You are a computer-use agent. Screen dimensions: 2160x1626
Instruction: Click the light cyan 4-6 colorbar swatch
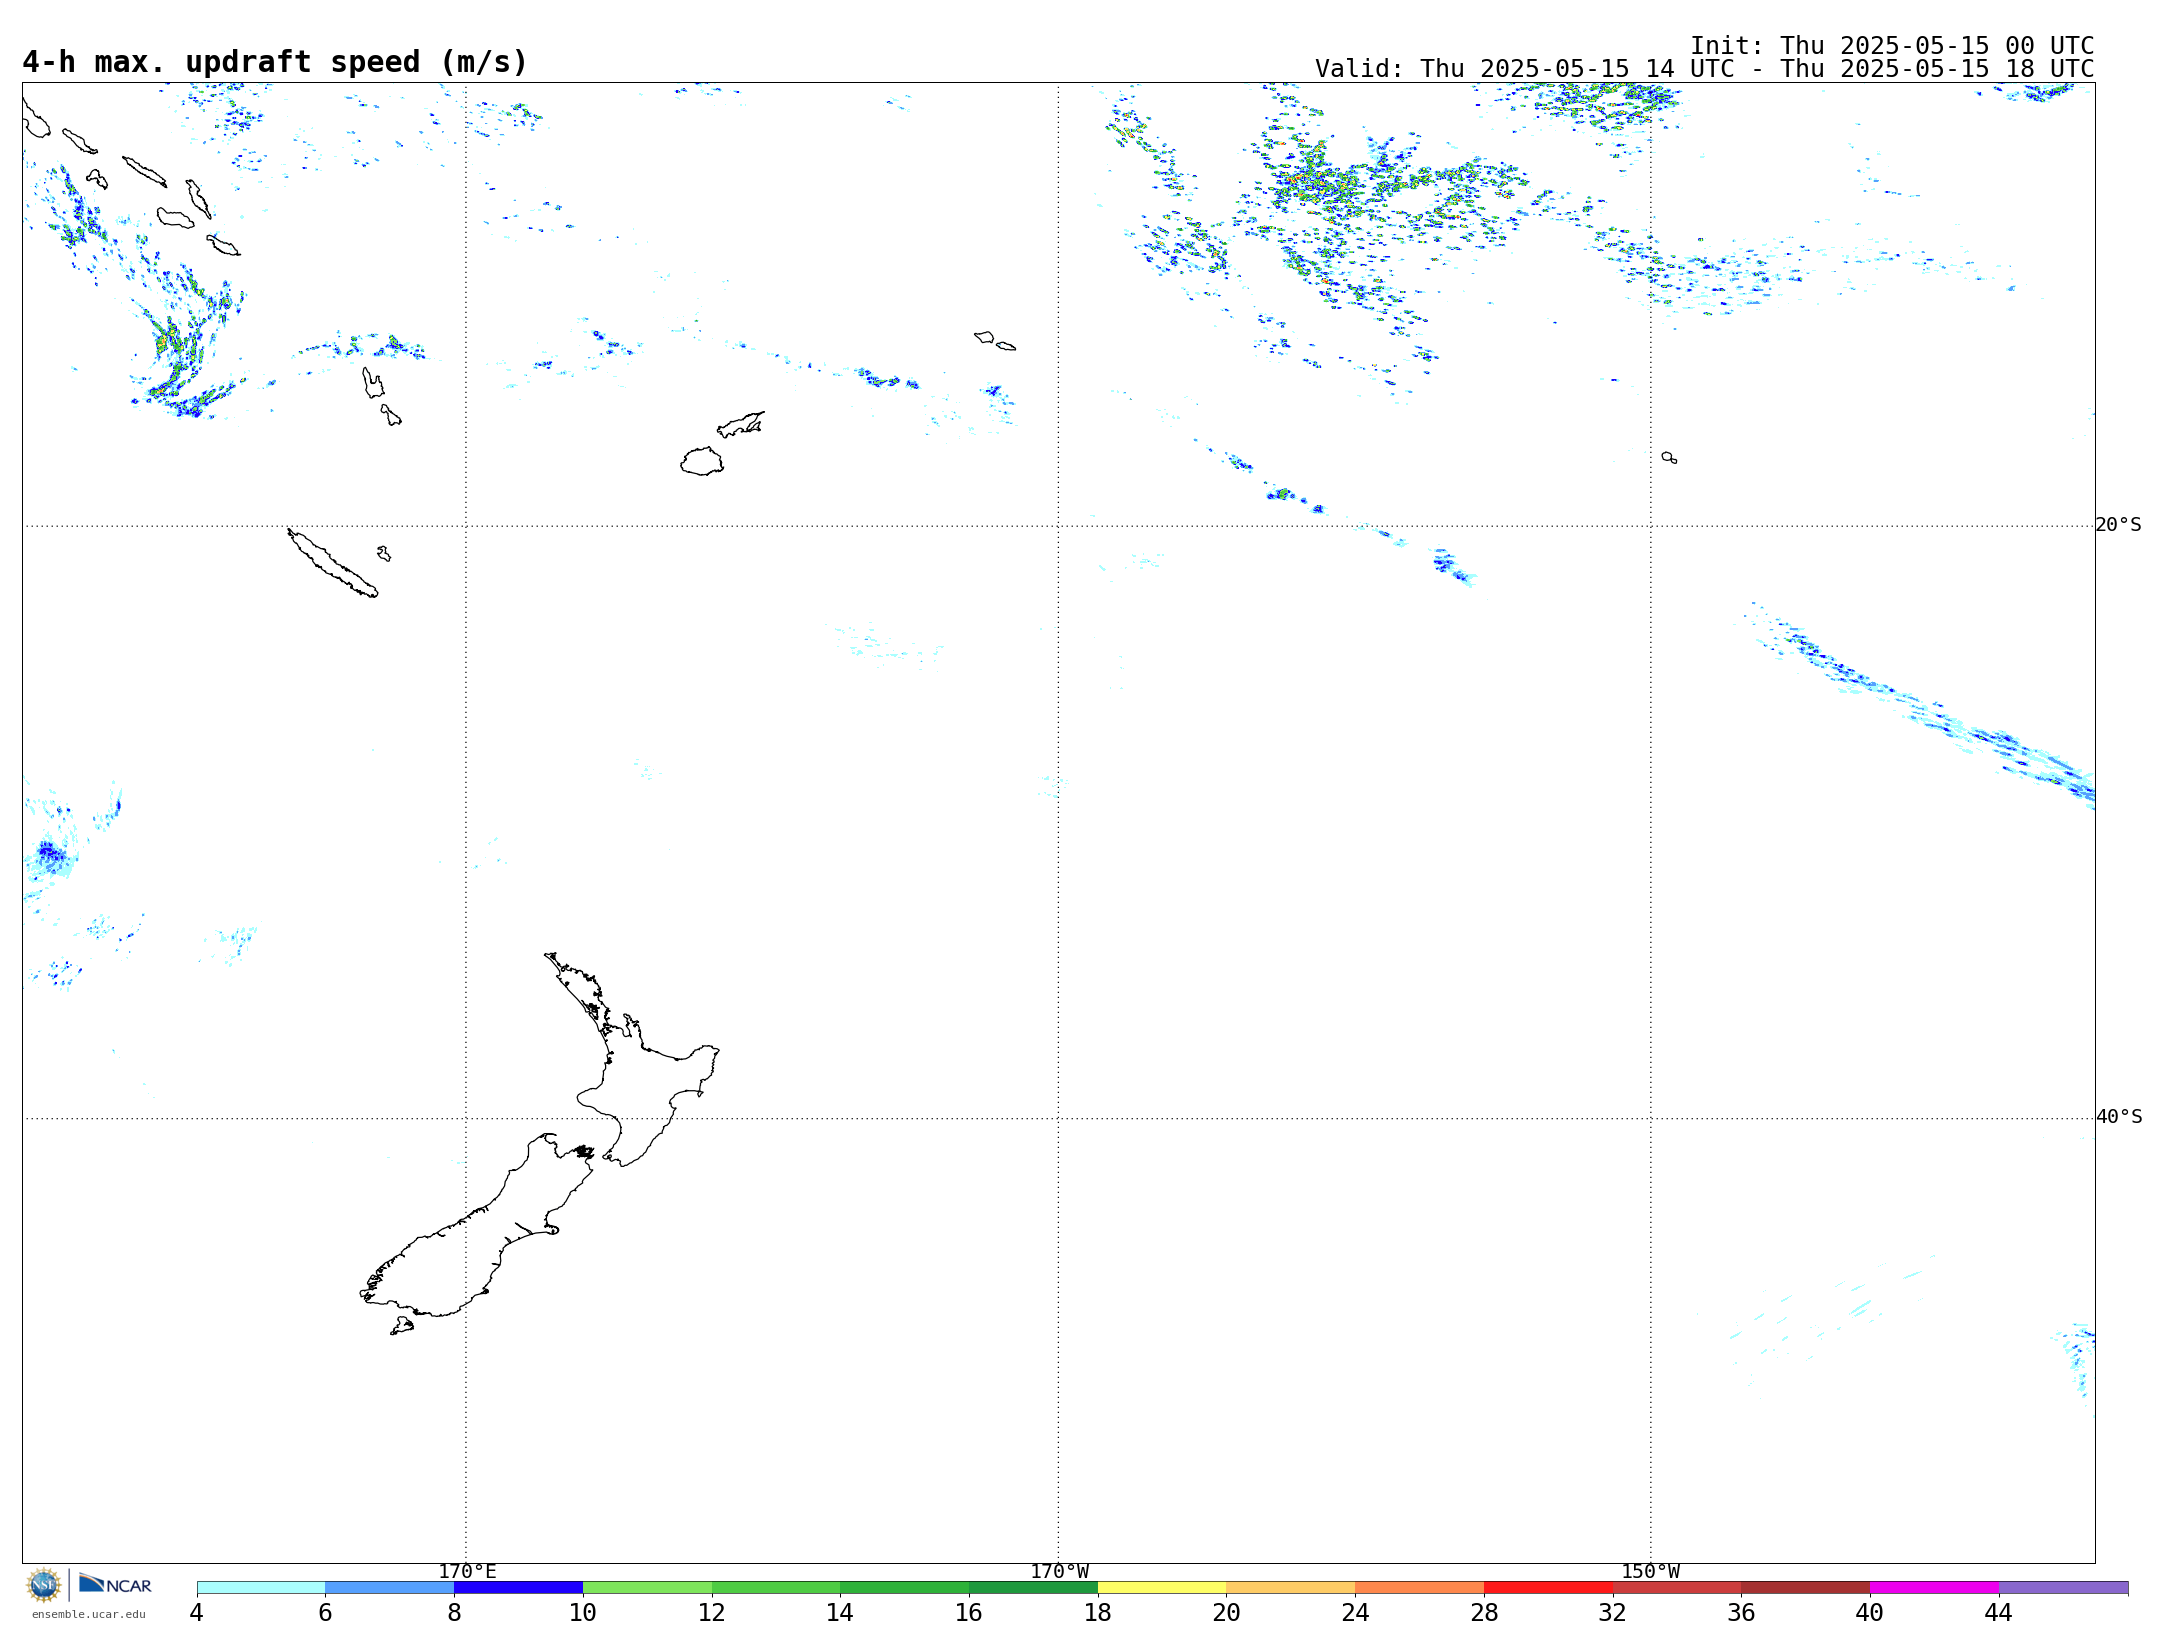click(x=261, y=1587)
